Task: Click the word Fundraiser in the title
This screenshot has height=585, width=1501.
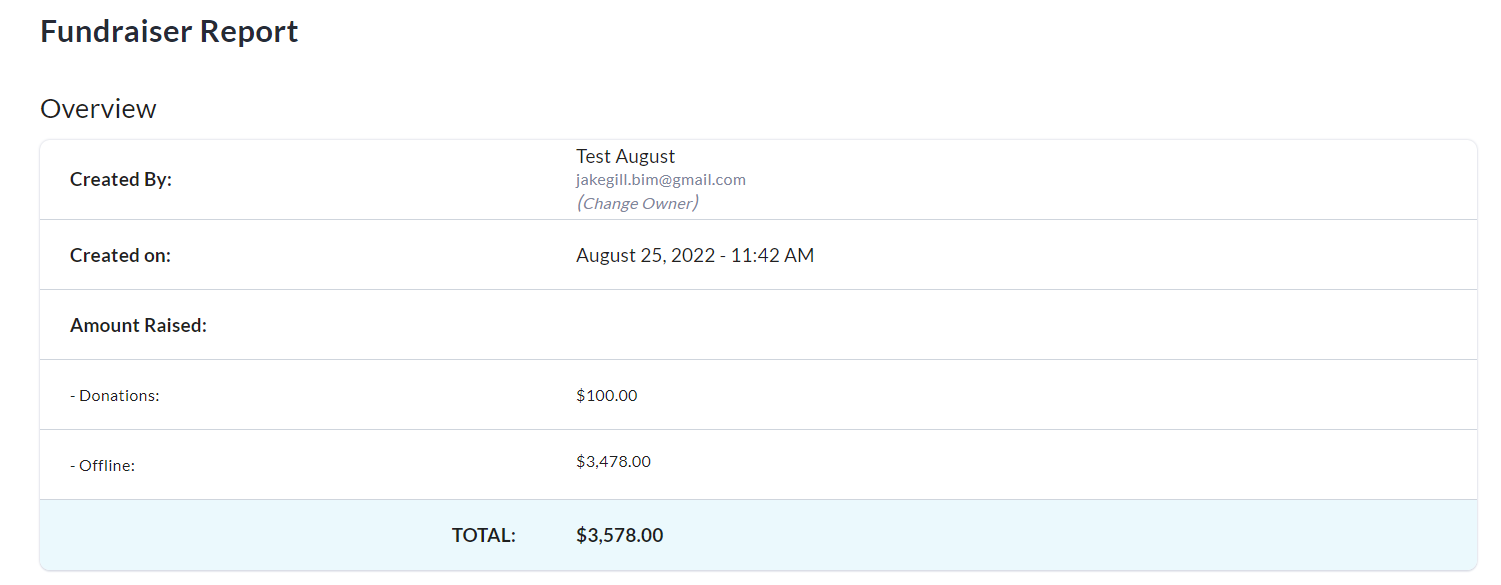Action: (116, 31)
